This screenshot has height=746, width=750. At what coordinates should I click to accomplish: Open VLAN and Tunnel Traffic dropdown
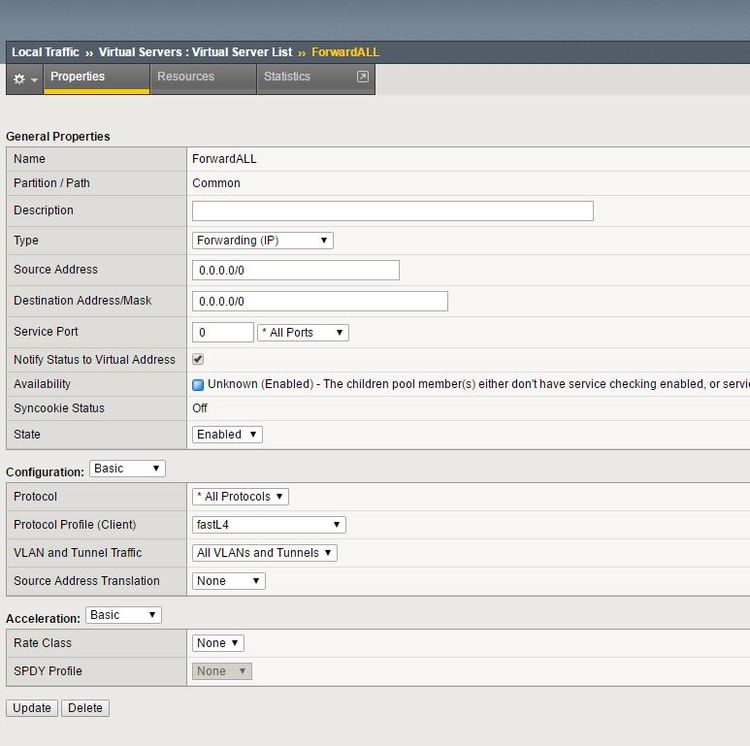pyautogui.click(x=265, y=552)
